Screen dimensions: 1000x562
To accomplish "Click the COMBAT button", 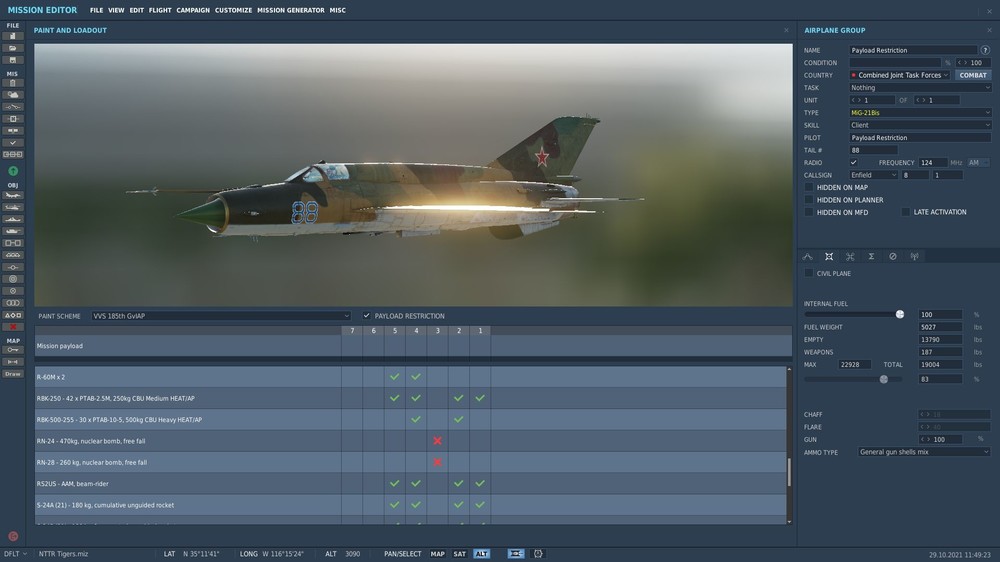I will tap(973, 75).
